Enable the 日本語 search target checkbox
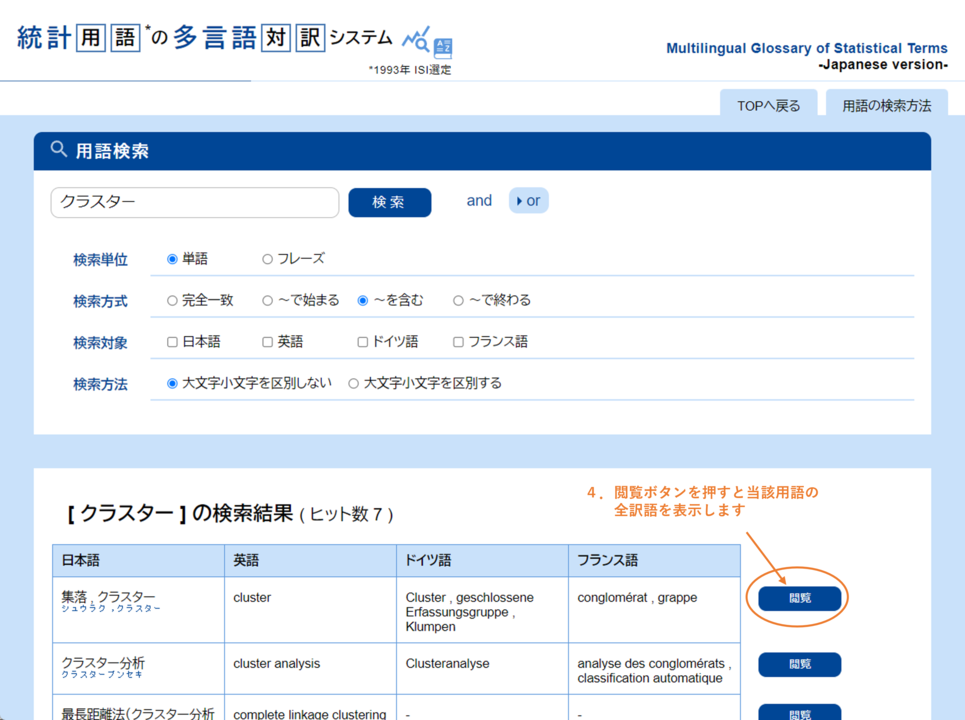965x720 pixels. (172, 342)
